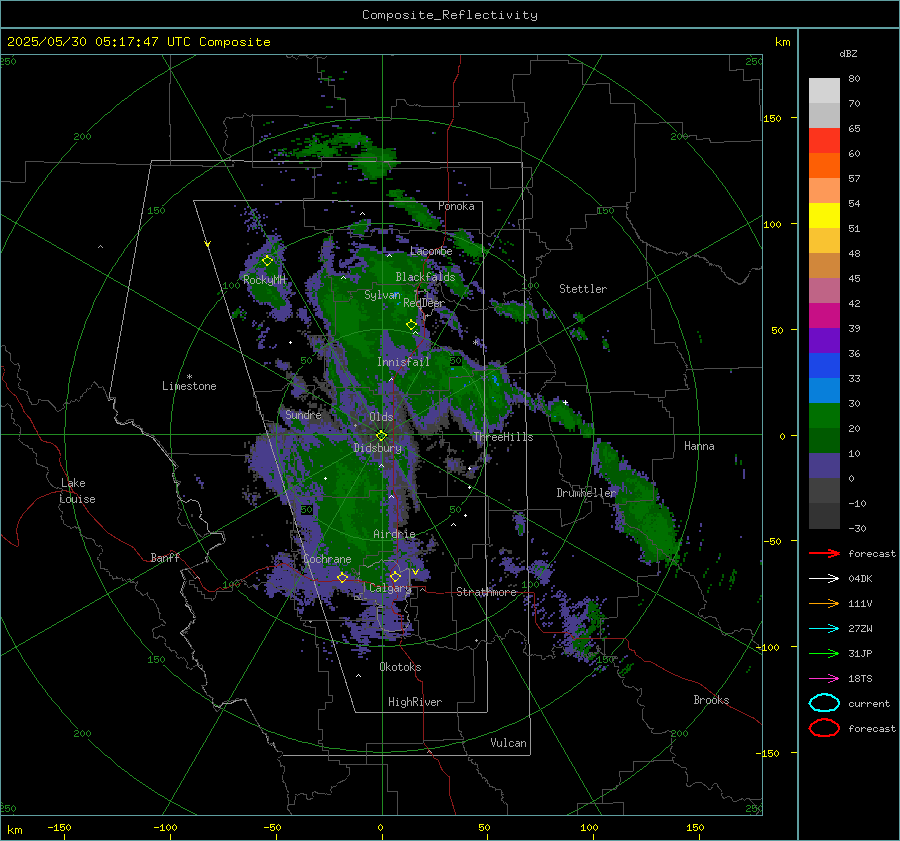900x841 pixels.
Task: Click the Hanna city label
Action: 699,446
